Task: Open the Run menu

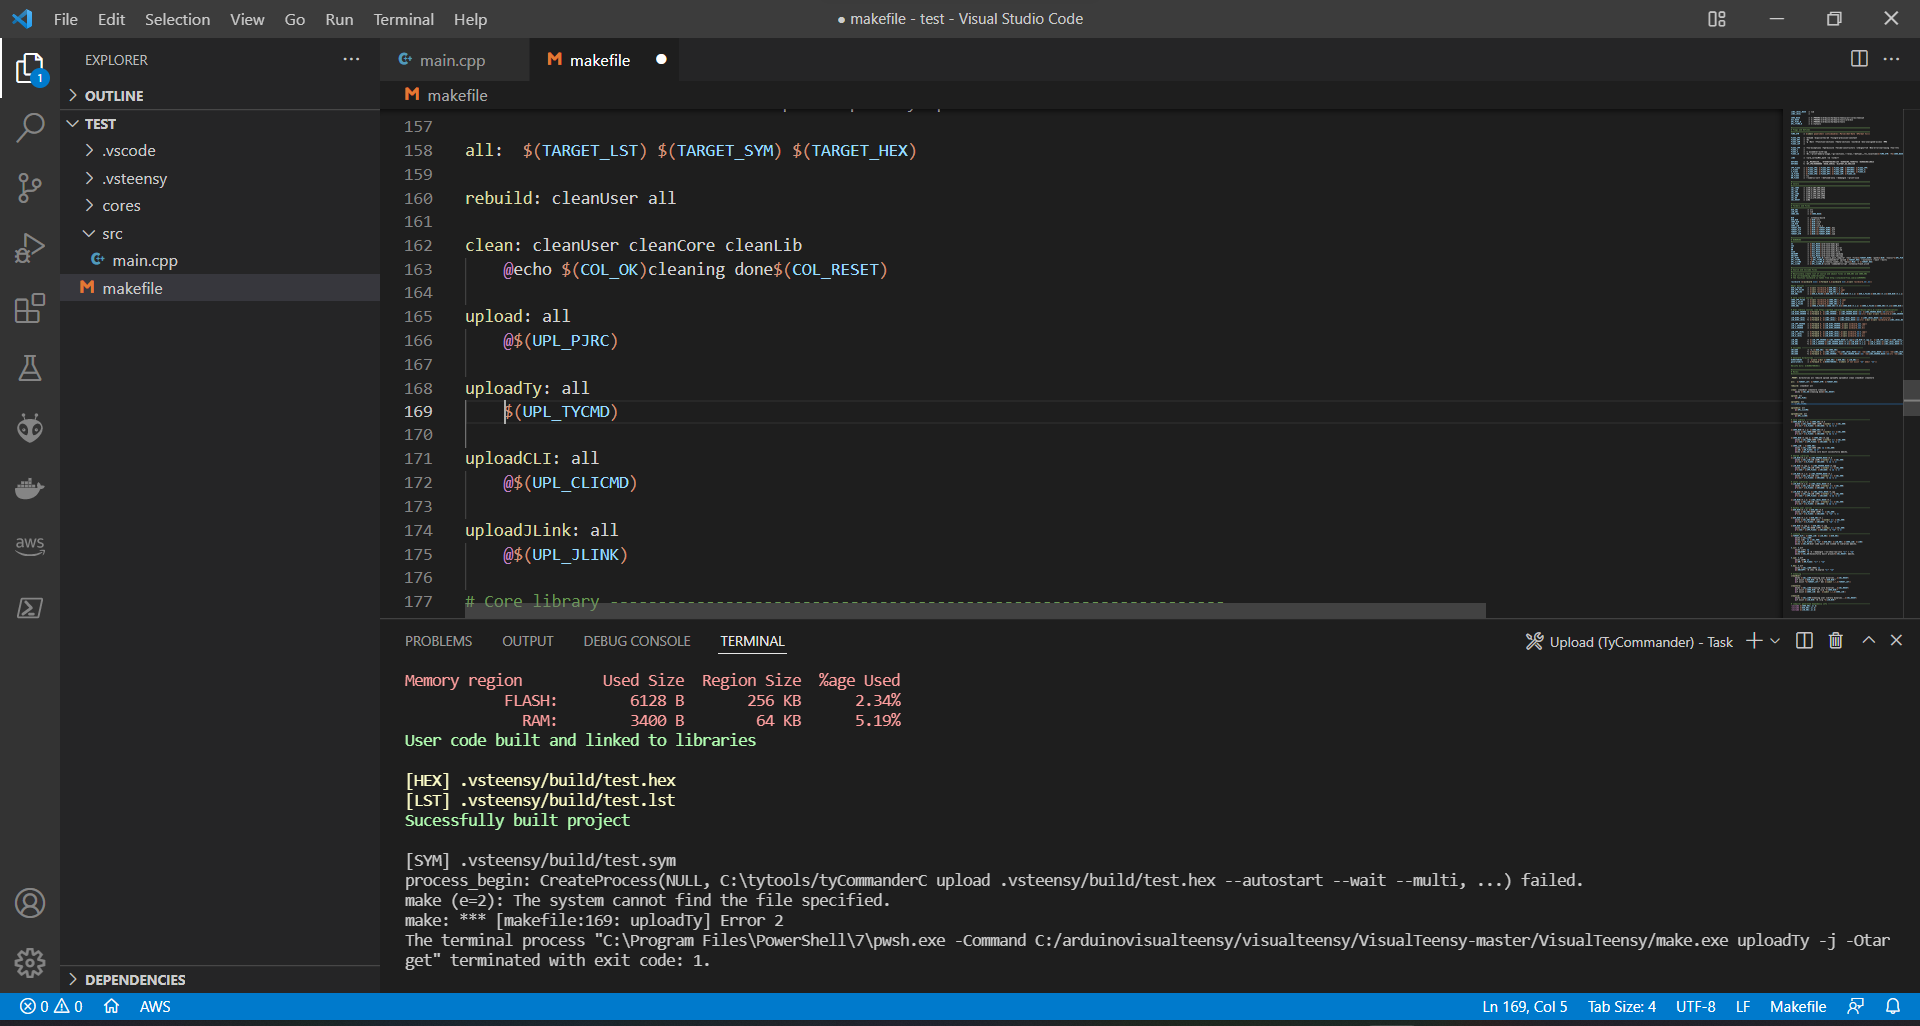Action: pyautogui.click(x=339, y=19)
